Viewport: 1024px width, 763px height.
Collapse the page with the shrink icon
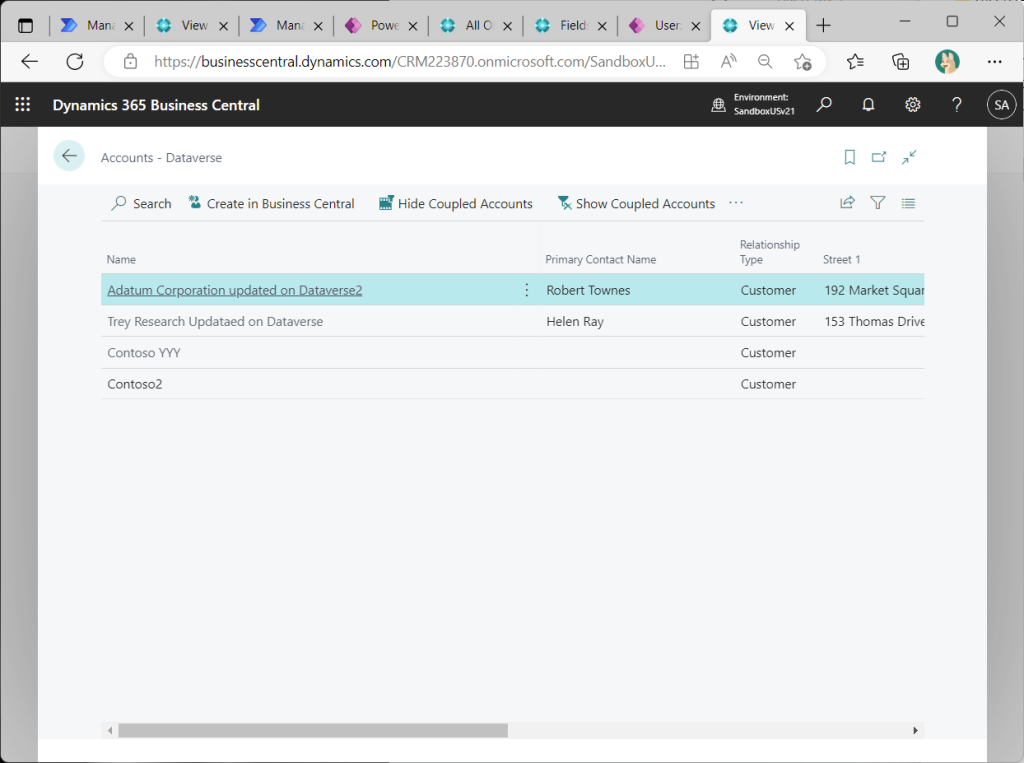909,157
